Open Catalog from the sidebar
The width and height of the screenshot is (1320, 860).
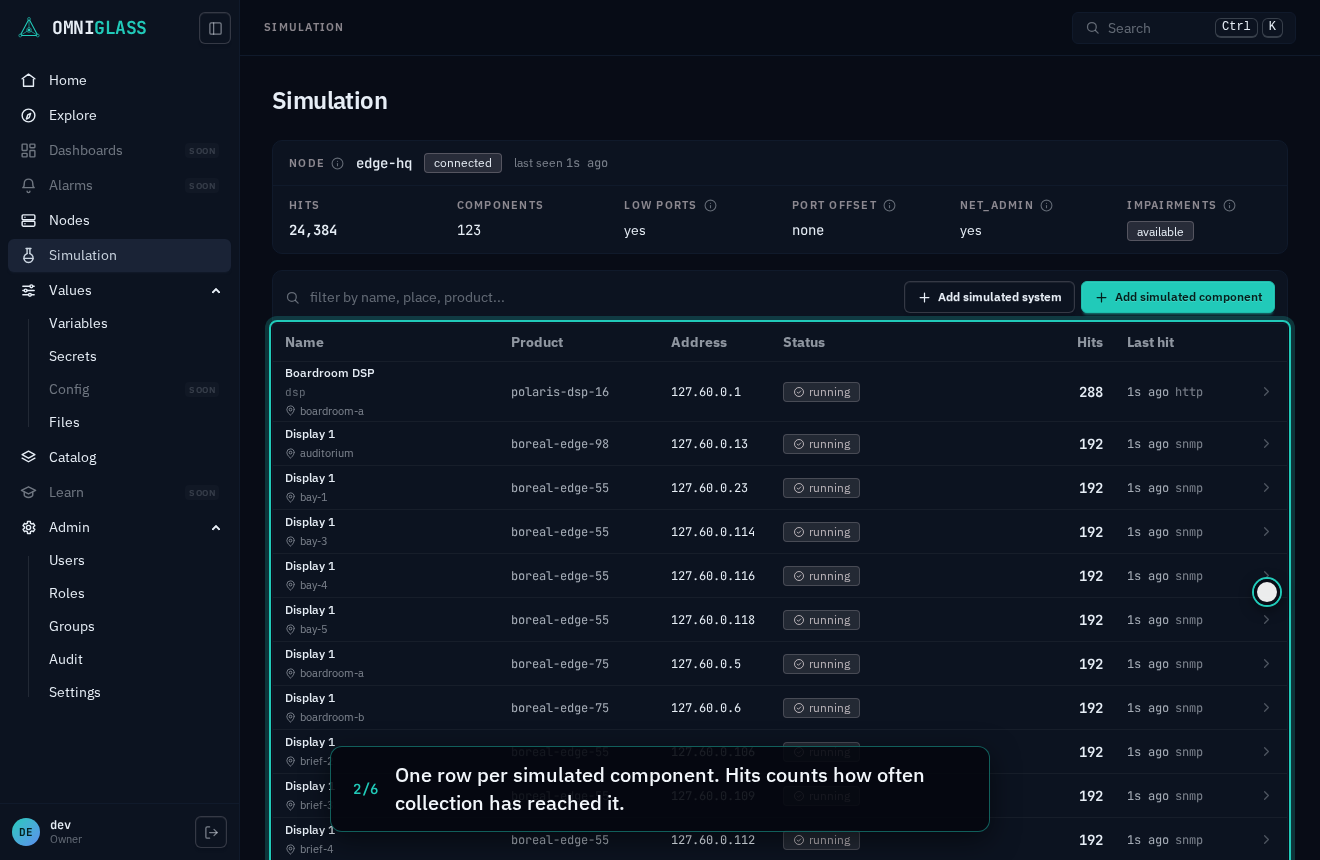(x=119, y=457)
